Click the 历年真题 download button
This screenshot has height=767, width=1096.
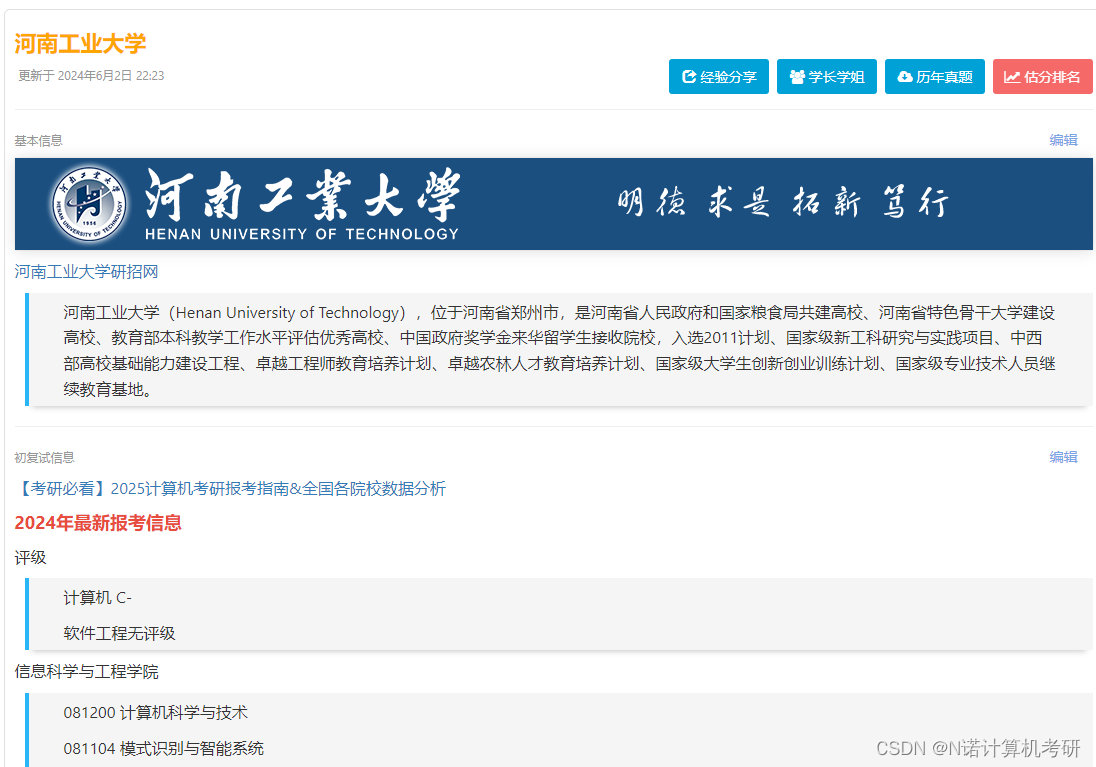pos(935,77)
